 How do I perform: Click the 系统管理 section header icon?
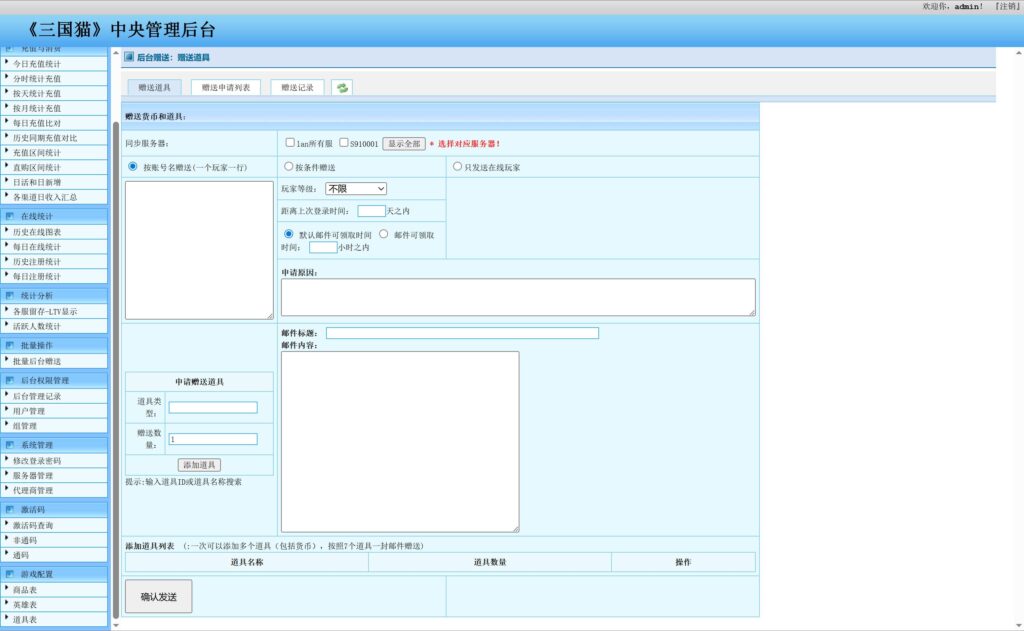click(x=10, y=445)
